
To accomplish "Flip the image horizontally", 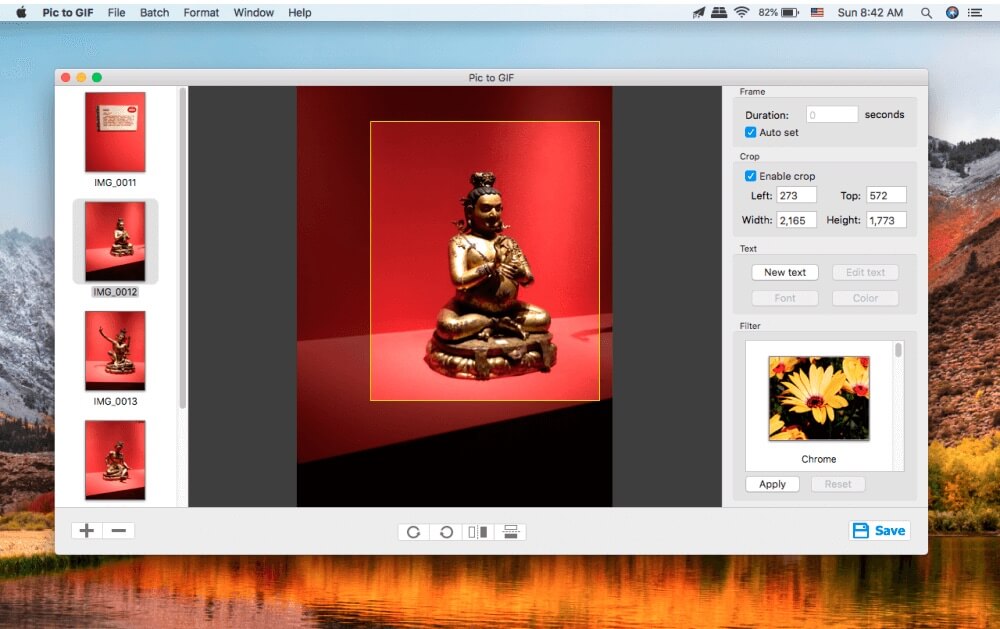I will [478, 532].
